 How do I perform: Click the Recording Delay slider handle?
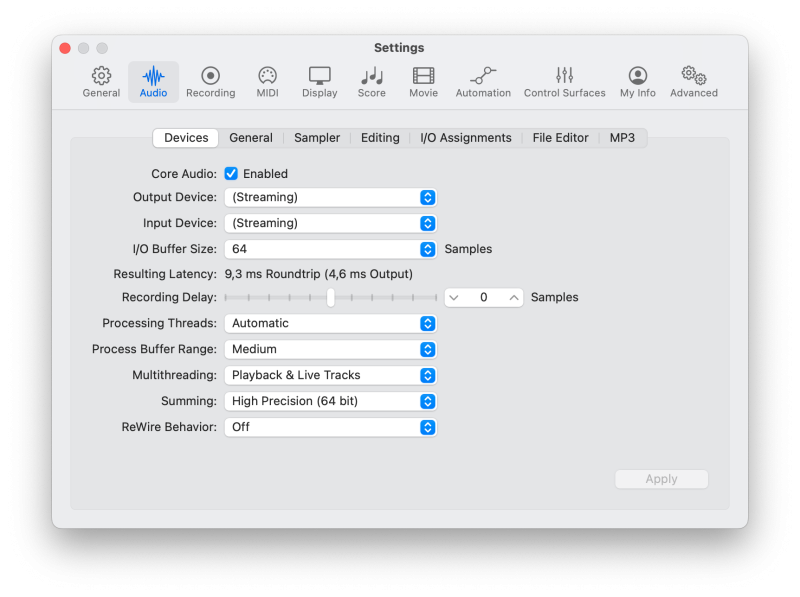[x=331, y=297]
